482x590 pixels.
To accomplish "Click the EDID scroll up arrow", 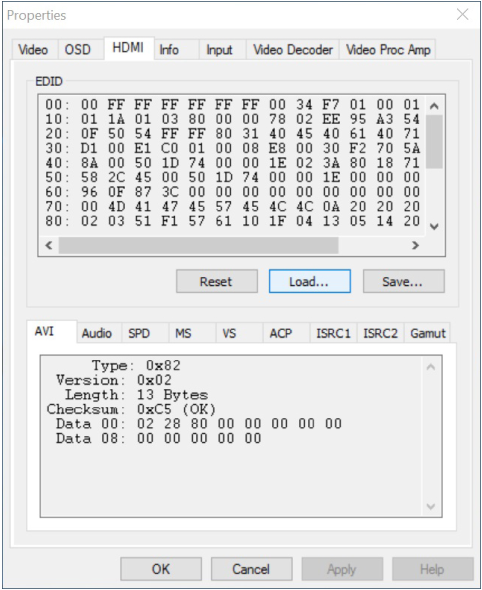I will [434, 106].
